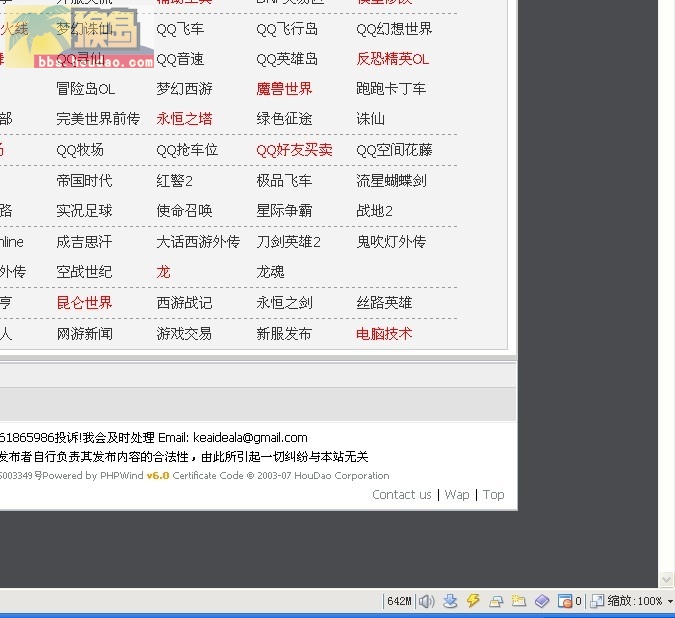
Task: Open the red 魔兽世界 link
Action: pos(284,89)
